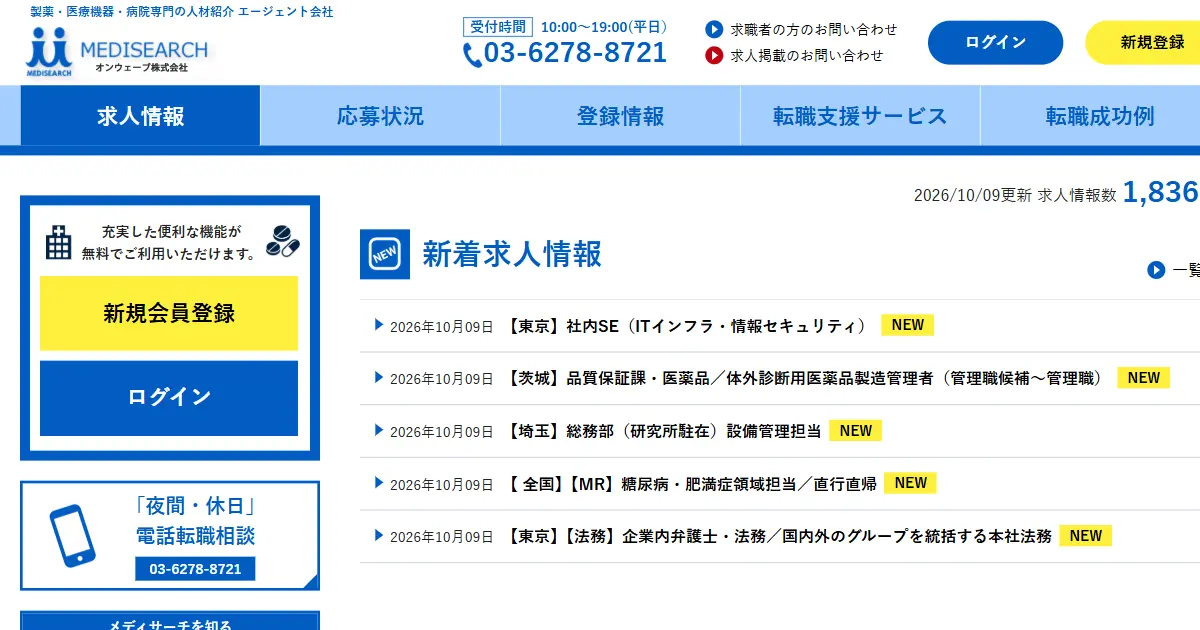Click 「夜間・休日」電話転職相談 banner text
The image size is (1200, 630).
[195, 521]
